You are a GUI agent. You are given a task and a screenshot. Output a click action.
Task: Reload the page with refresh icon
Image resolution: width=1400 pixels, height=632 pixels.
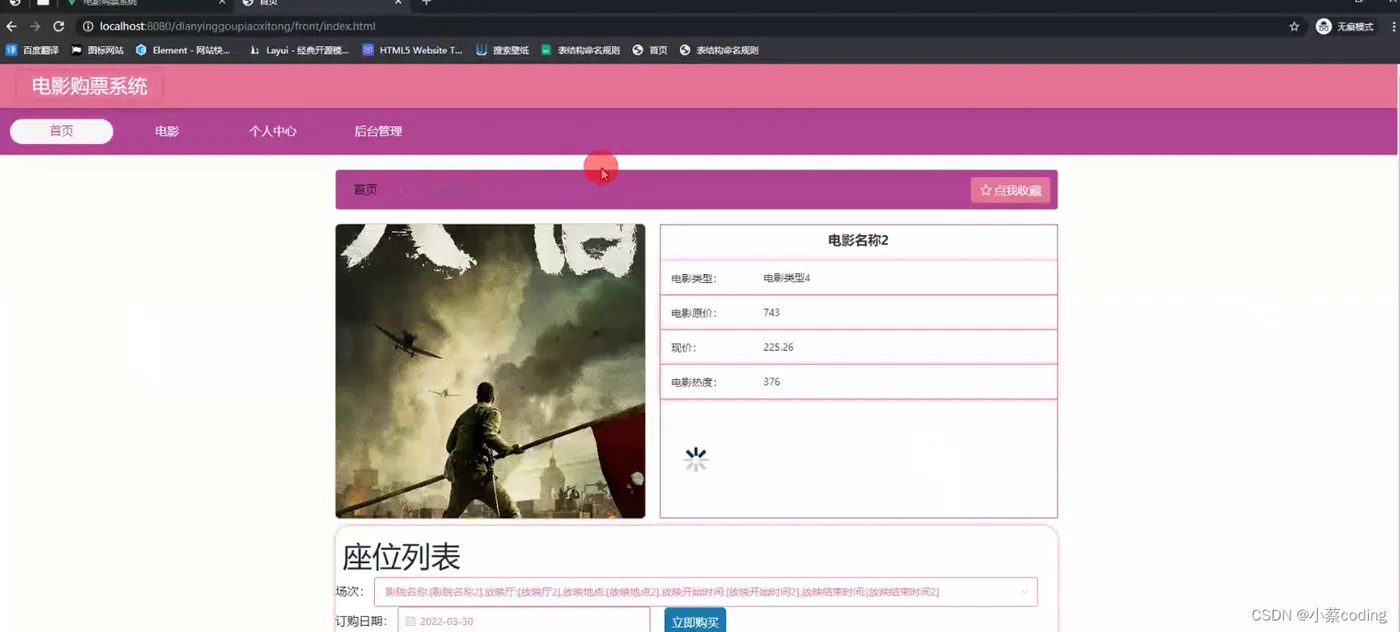pyautogui.click(x=58, y=27)
